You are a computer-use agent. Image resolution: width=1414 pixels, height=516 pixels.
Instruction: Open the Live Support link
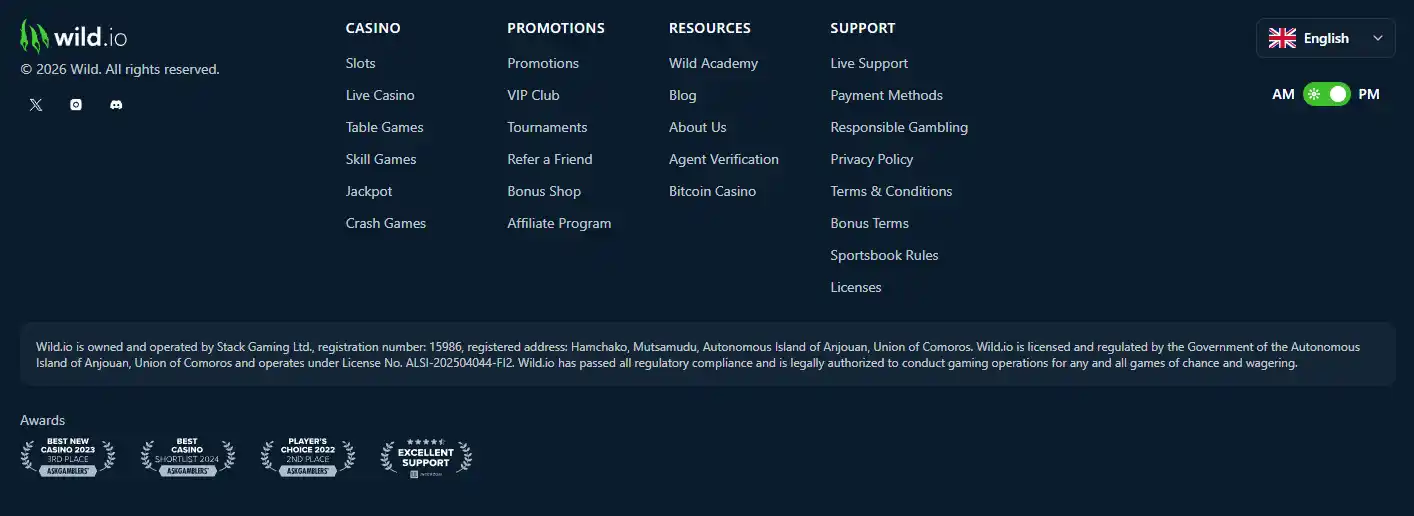click(869, 63)
